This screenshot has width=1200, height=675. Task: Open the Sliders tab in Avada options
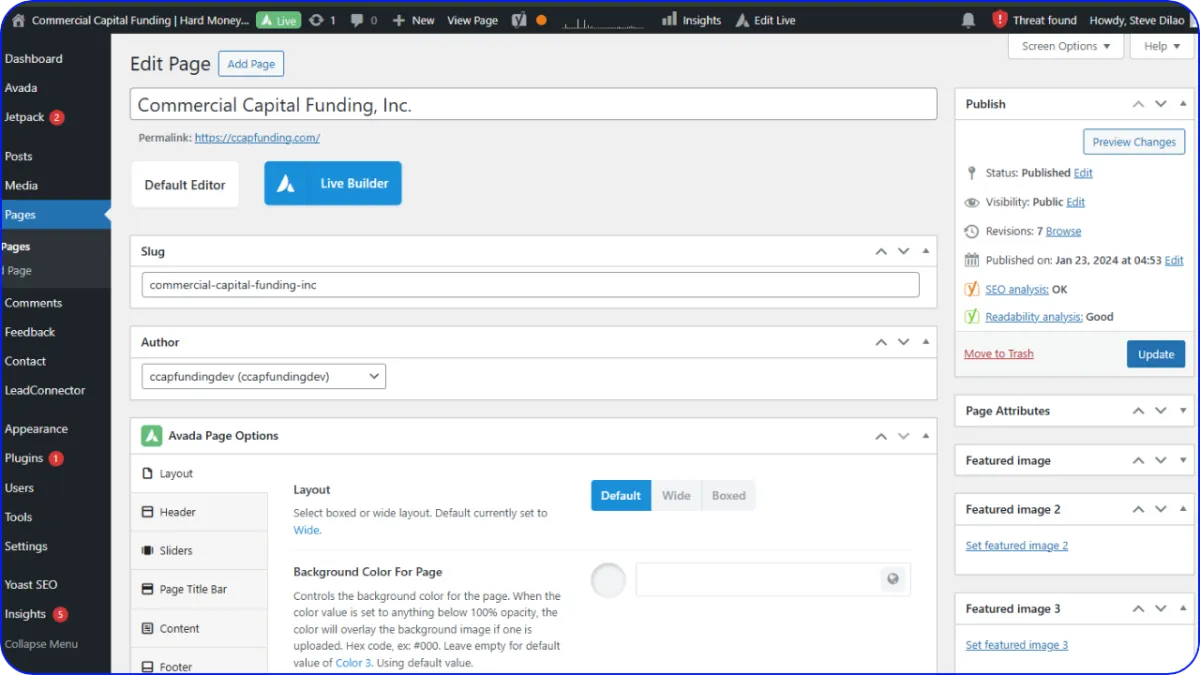pos(199,551)
